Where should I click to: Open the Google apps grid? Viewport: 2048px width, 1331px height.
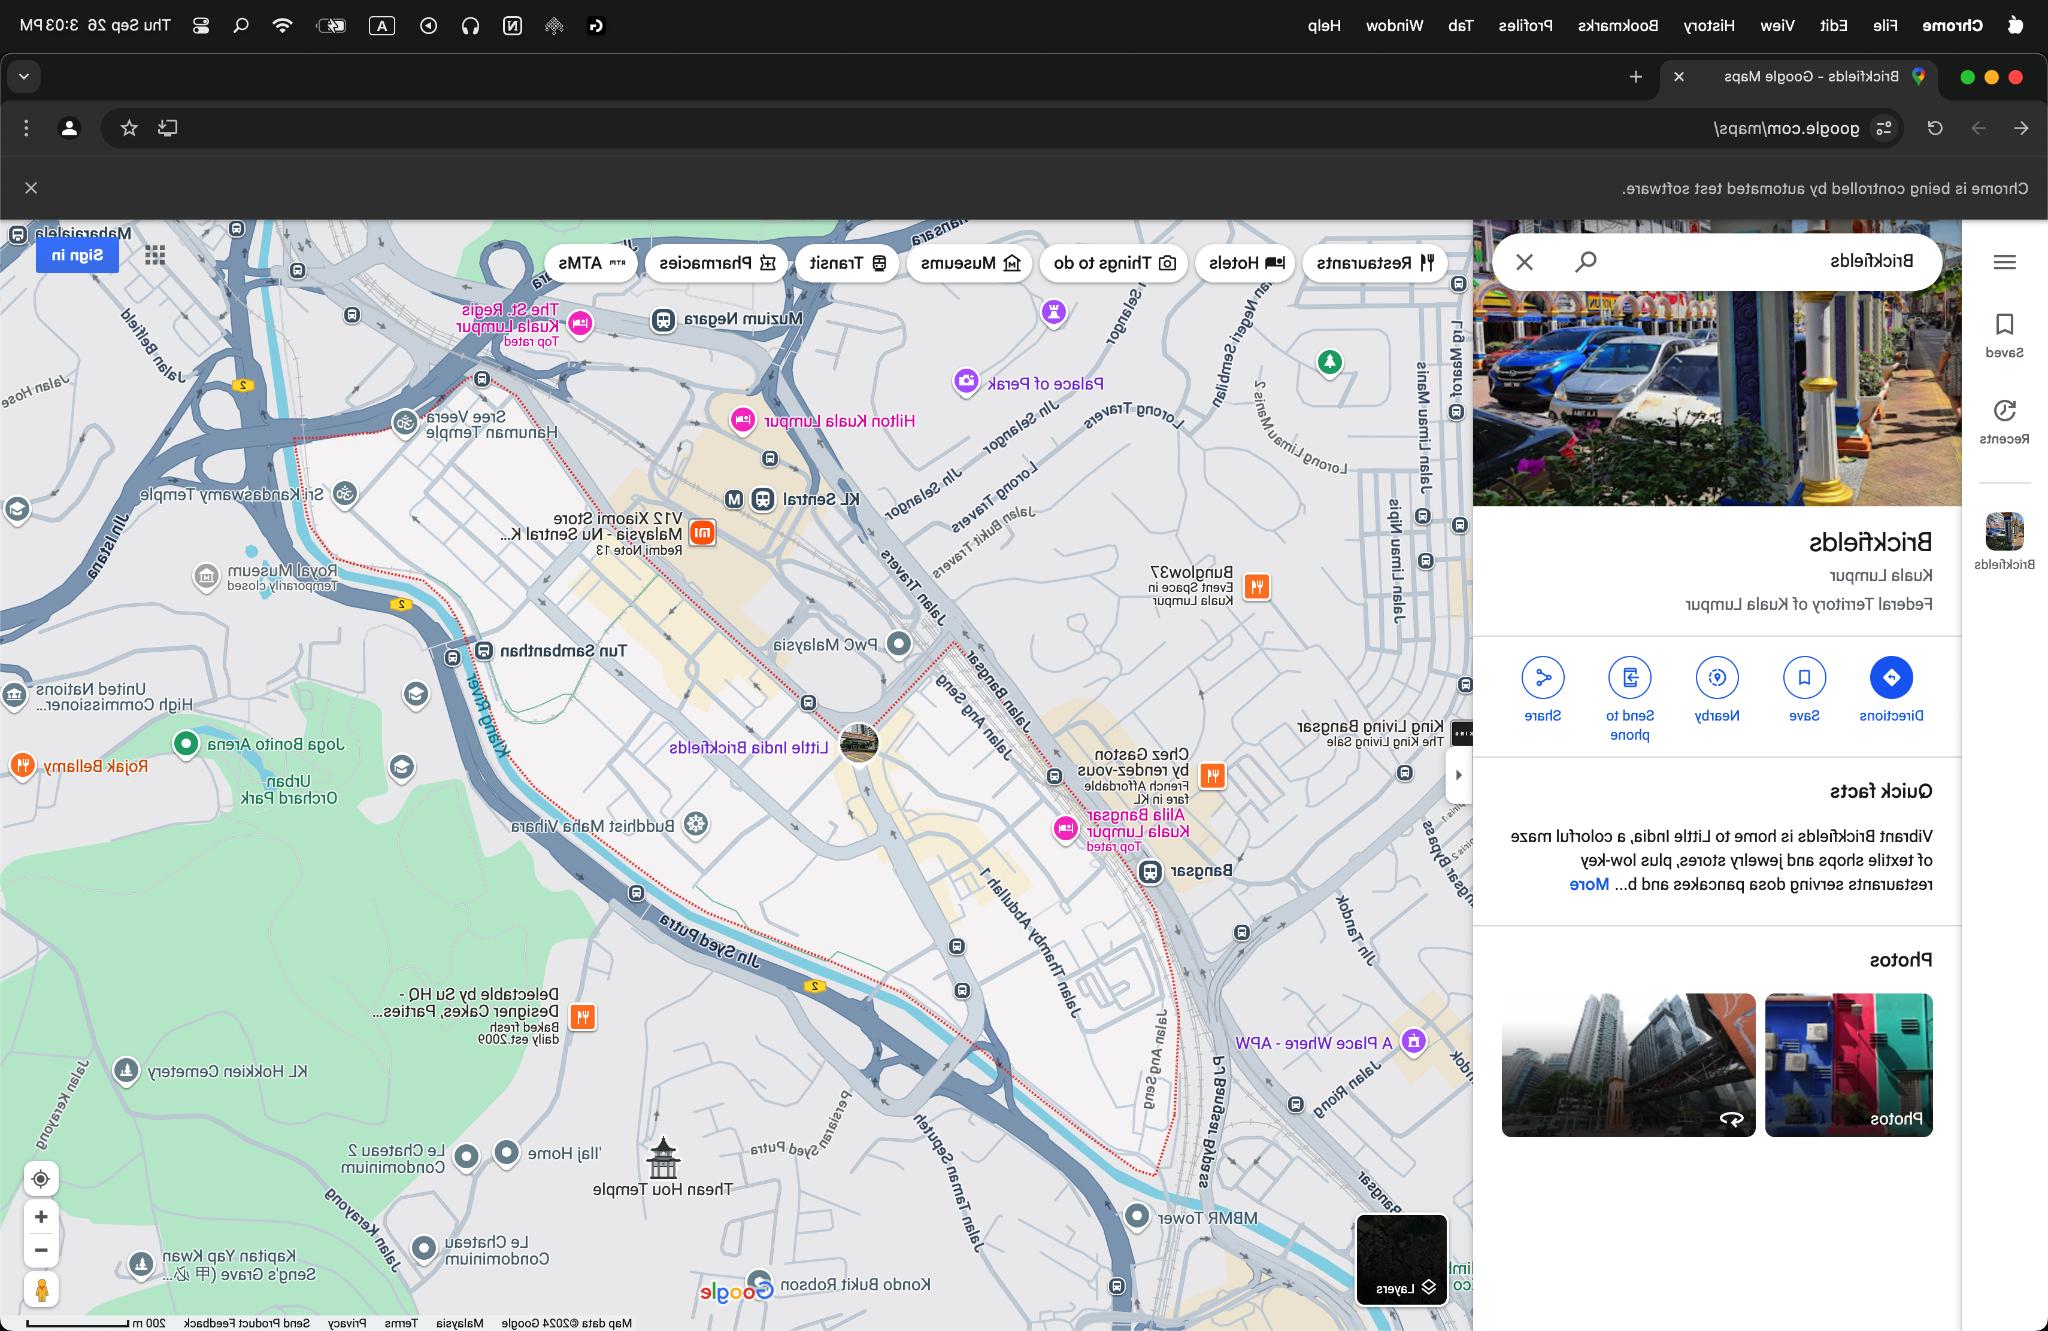coord(155,256)
